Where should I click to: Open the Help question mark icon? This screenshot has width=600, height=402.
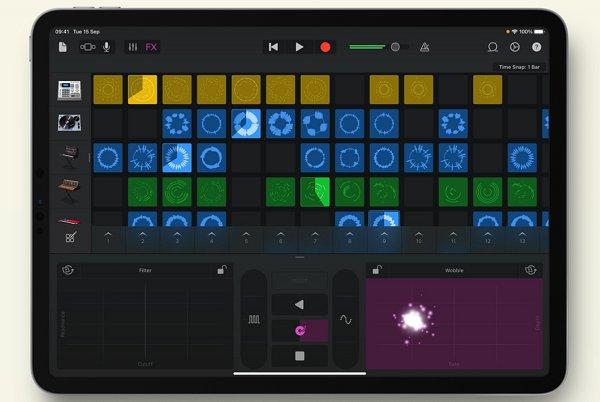pos(536,47)
